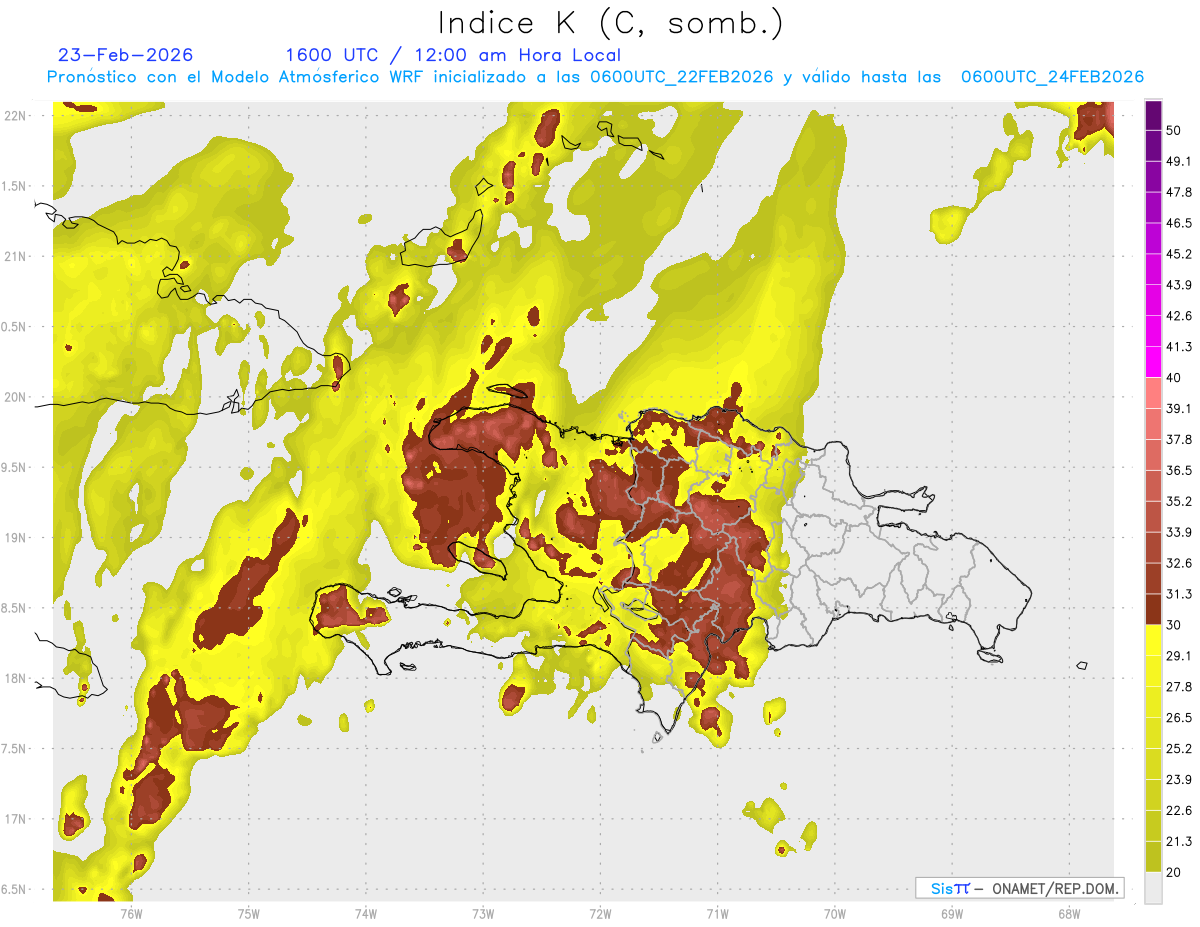Click the colorbar label "35.2"
1200x927 pixels.
pos(1179,501)
